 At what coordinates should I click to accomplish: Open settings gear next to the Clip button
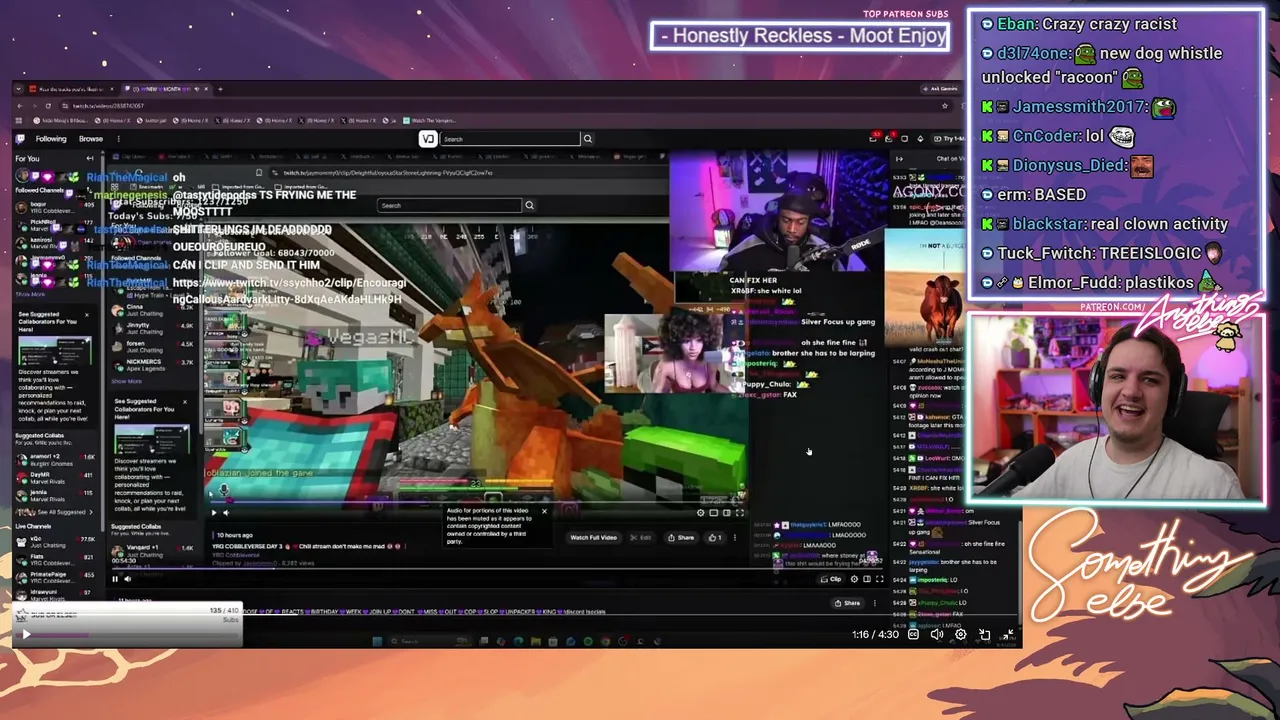(854, 579)
